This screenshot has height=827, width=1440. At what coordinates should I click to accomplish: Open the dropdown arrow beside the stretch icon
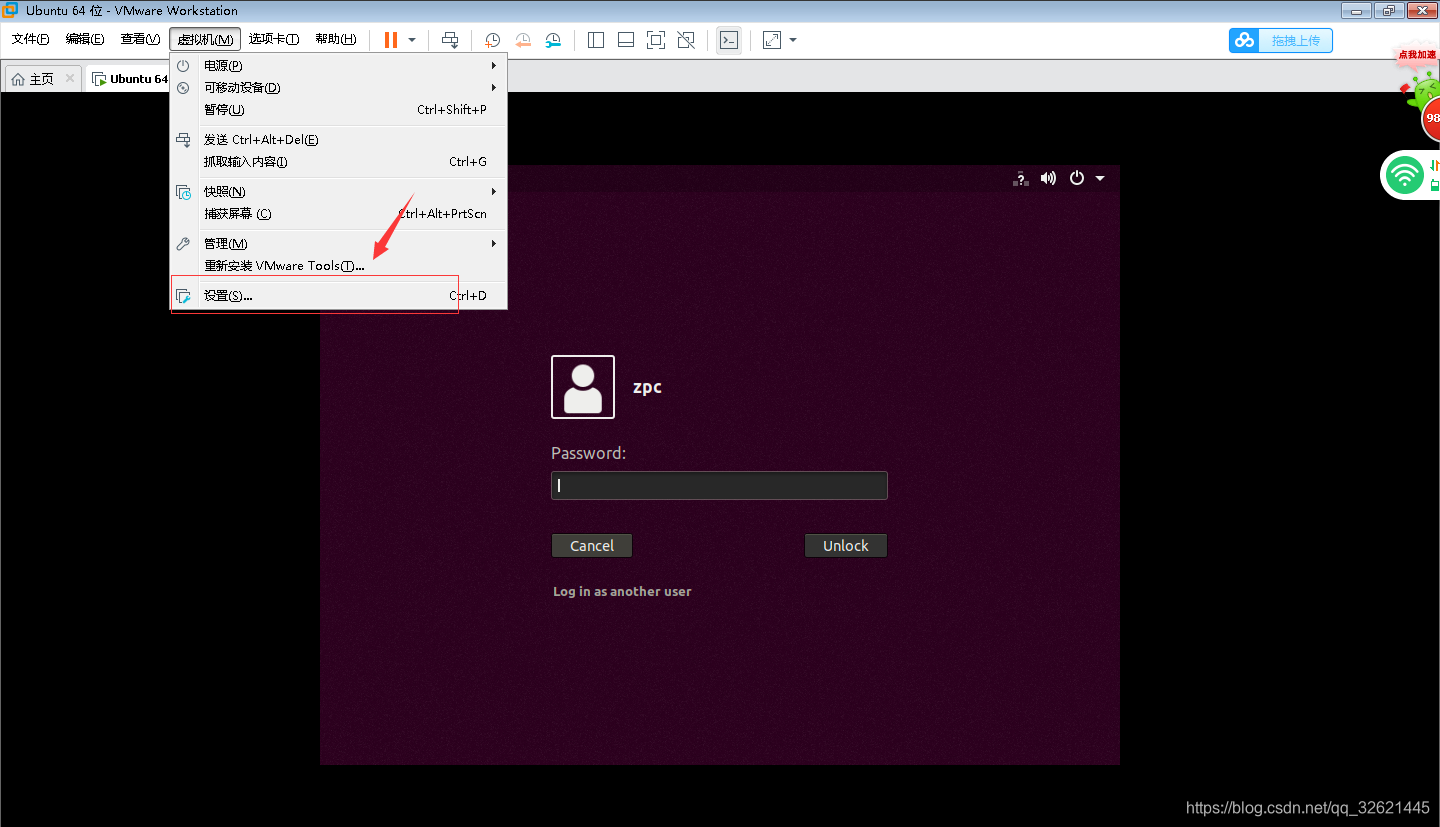click(x=793, y=40)
